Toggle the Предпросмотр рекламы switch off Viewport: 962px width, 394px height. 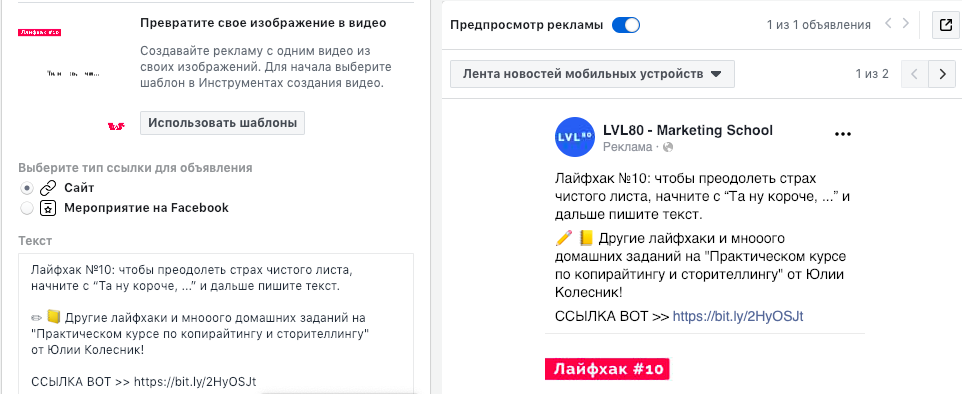(x=626, y=25)
